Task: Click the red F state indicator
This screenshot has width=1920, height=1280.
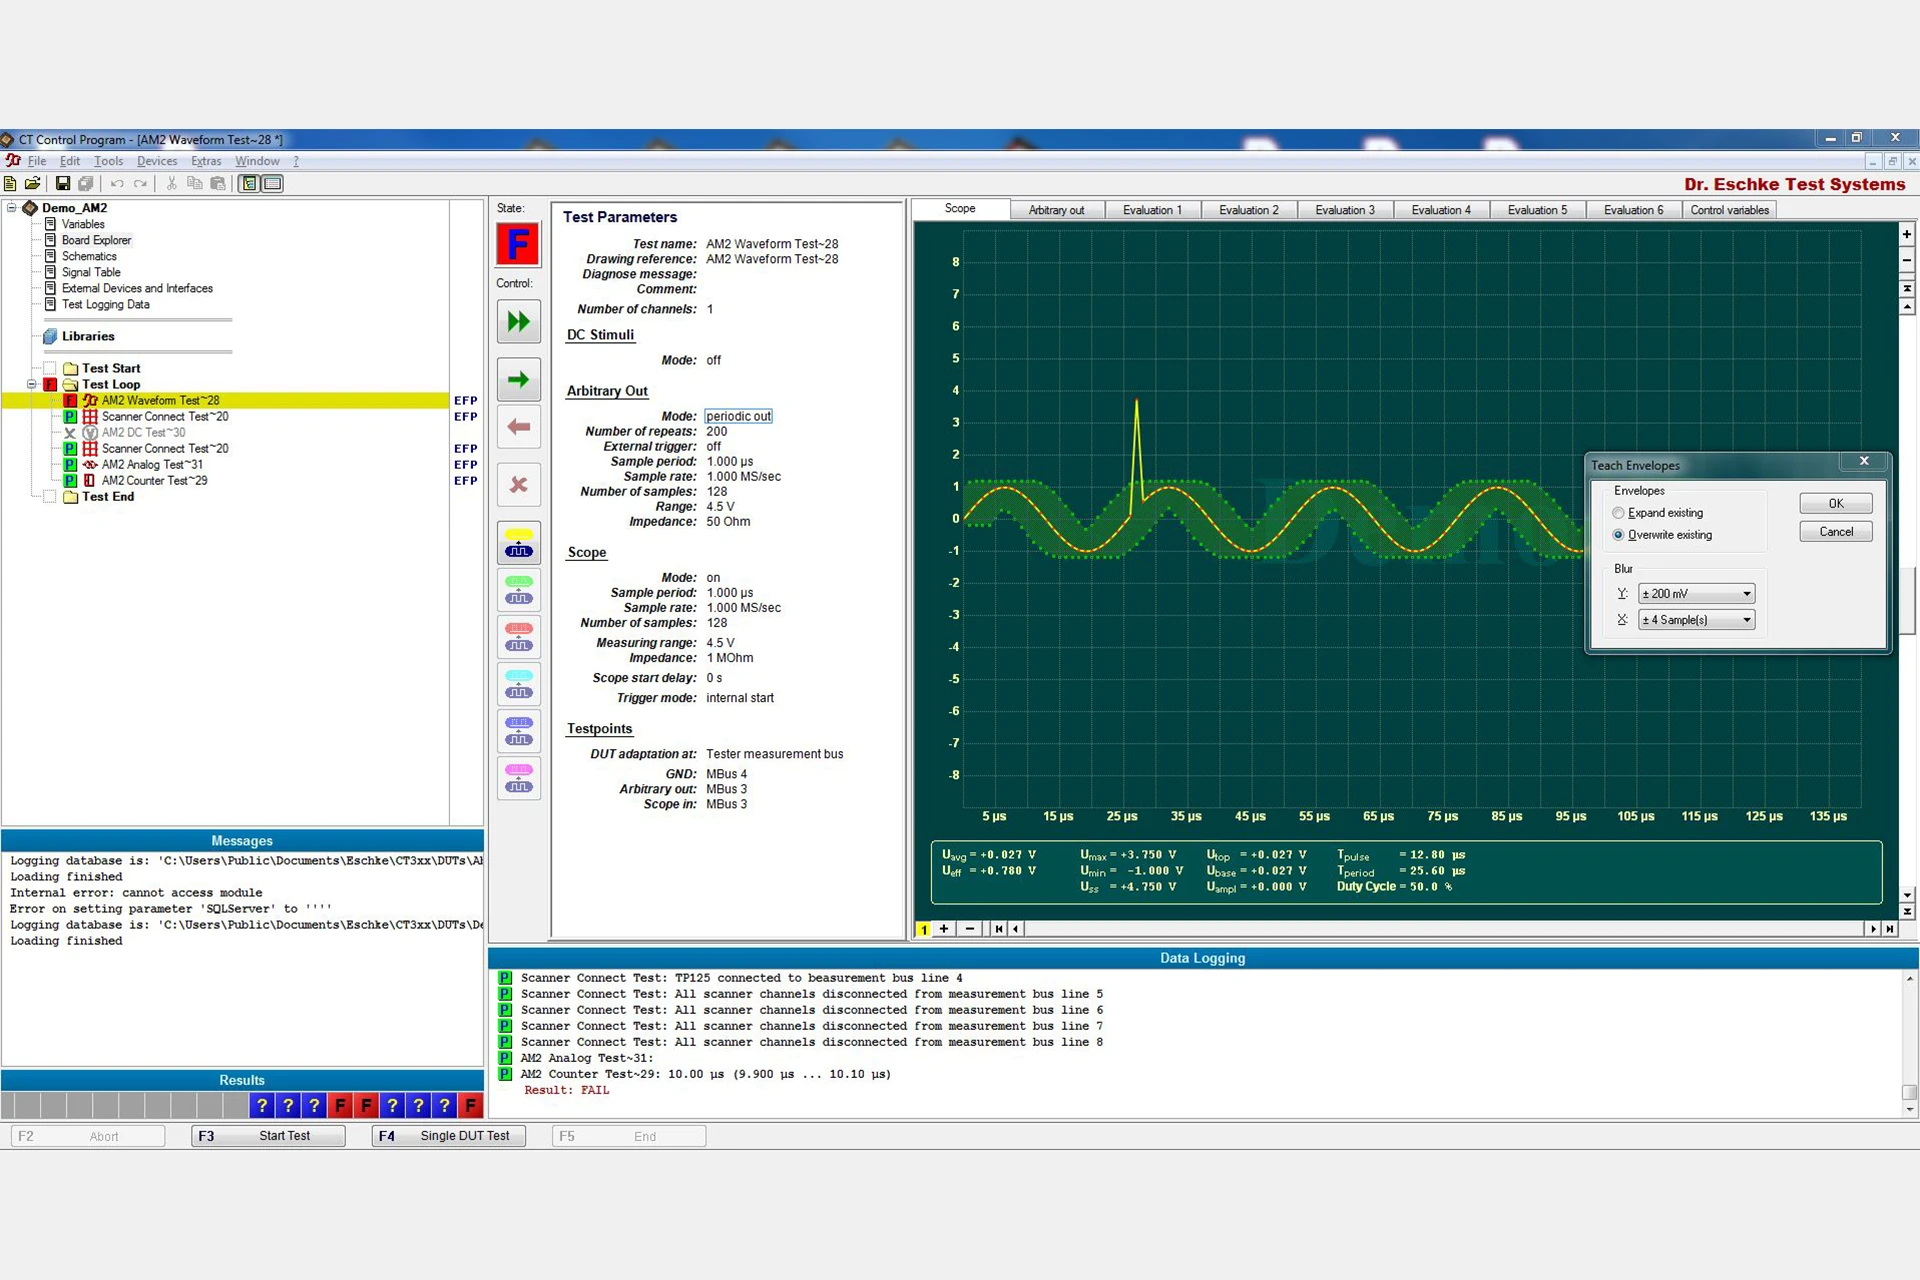Action: [518, 244]
